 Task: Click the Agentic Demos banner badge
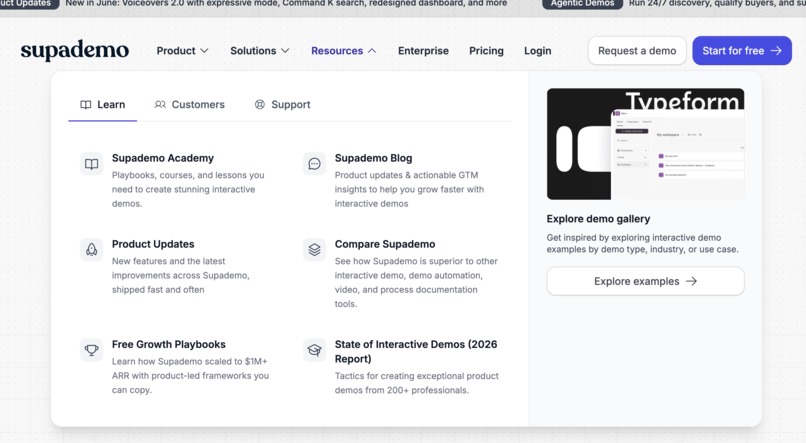coord(582,4)
